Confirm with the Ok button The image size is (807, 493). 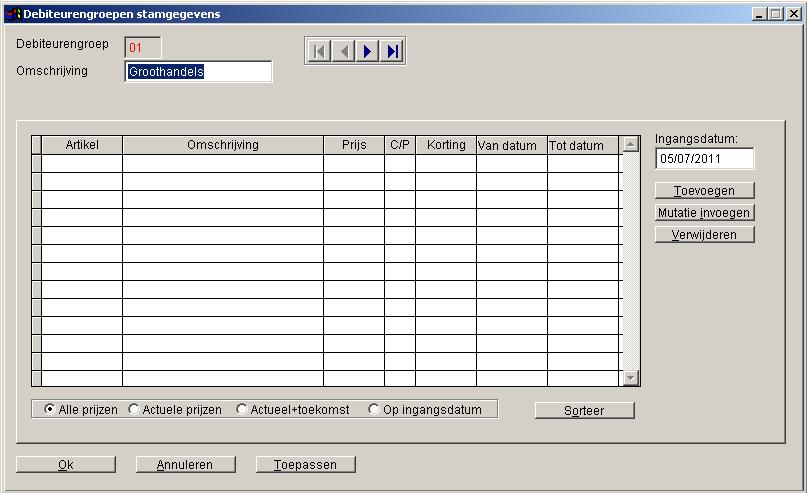pos(66,465)
